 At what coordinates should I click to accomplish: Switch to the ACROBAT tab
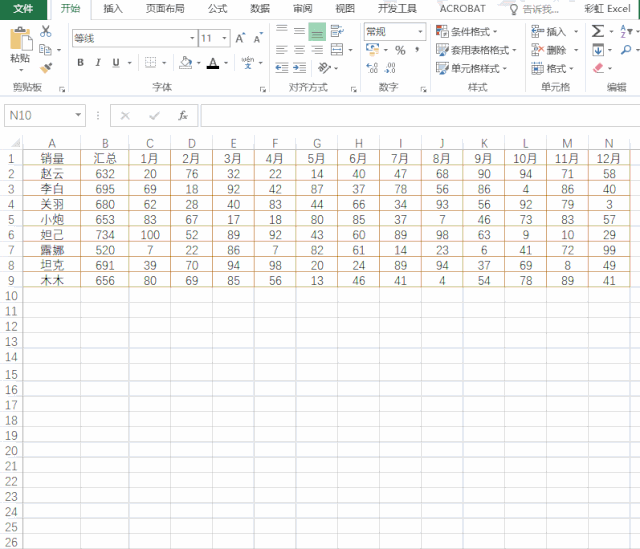click(x=462, y=9)
